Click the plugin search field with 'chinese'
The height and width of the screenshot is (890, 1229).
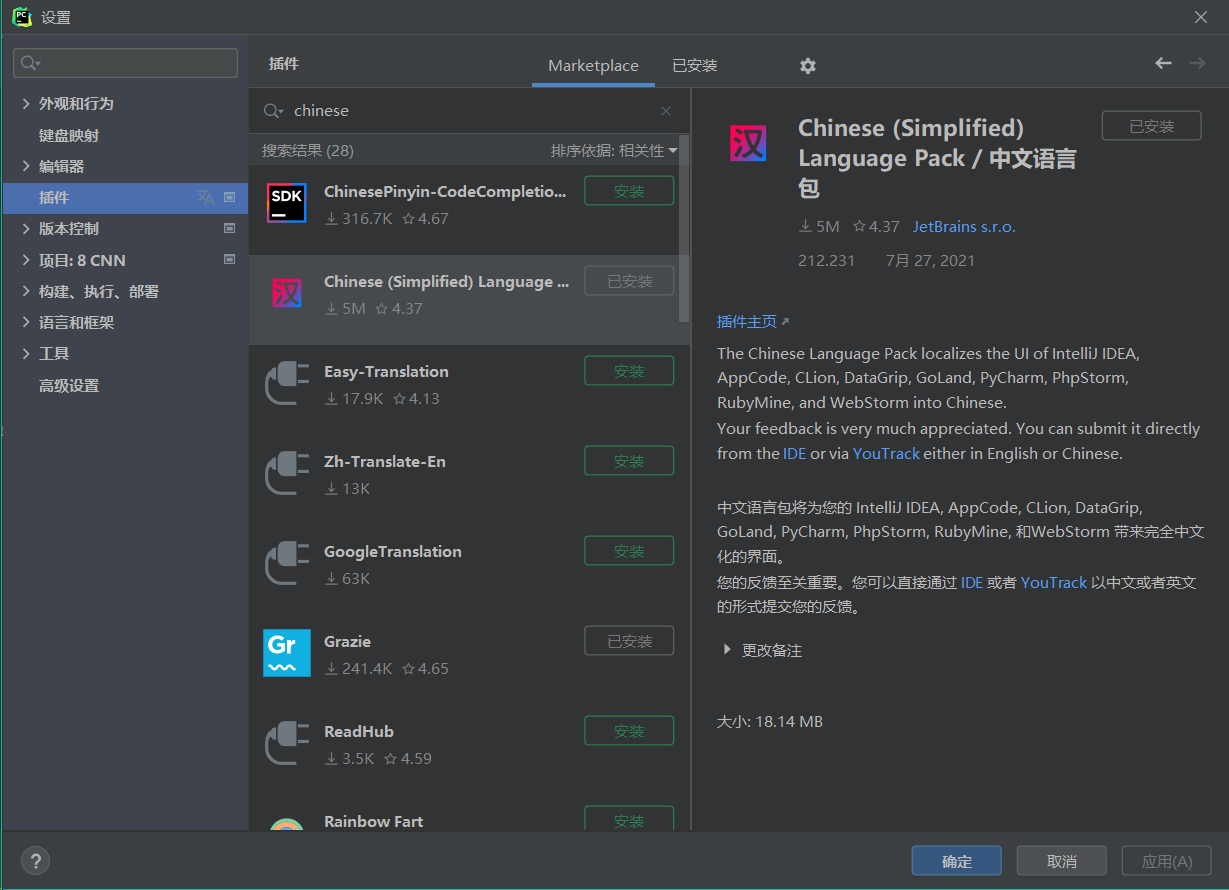coord(470,111)
